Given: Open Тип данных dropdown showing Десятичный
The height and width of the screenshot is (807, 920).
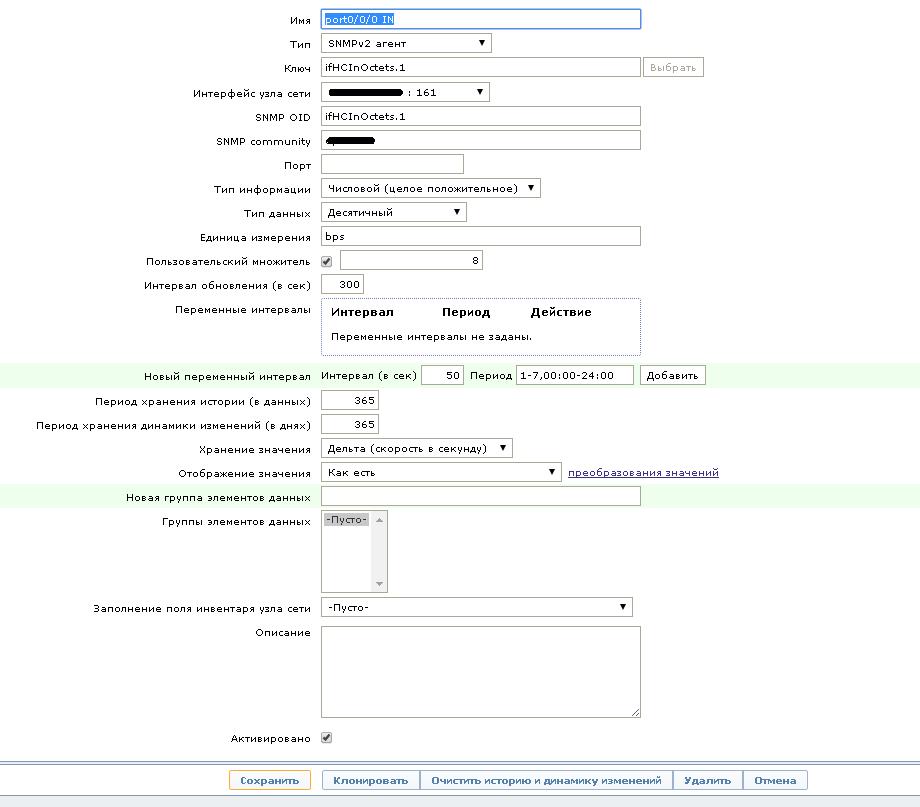Looking at the screenshot, I should click(x=394, y=212).
